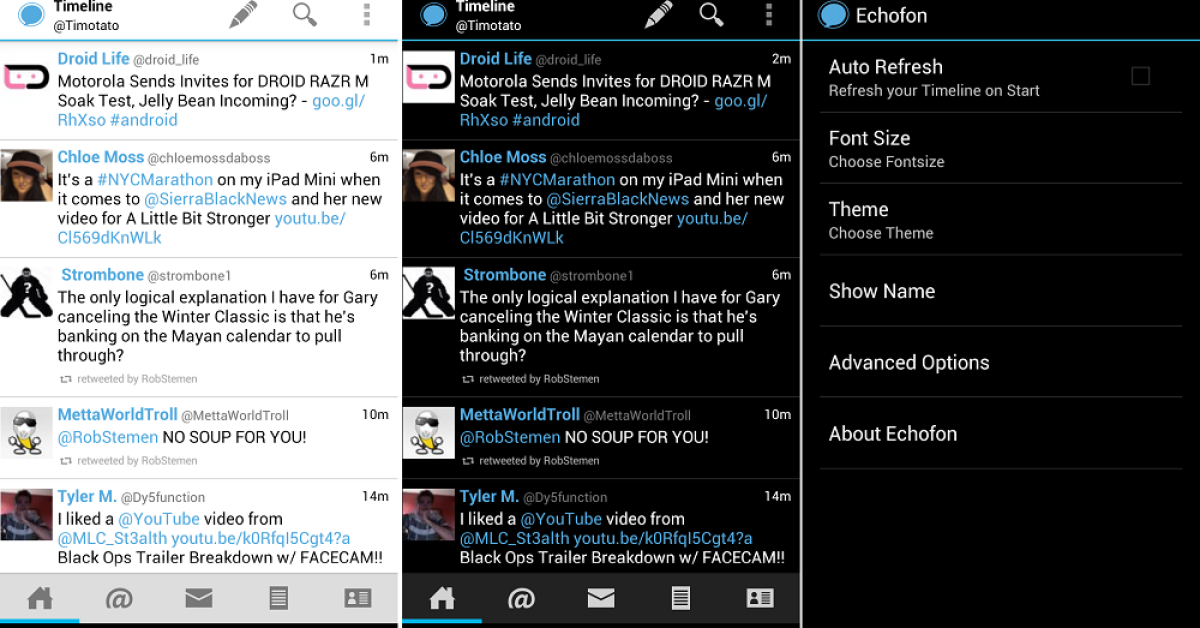This screenshot has width=1200, height=628.
Task: Tap Echofon bubble logo in dark Timeline header
Action: pyautogui.click(x=433, y=15)
